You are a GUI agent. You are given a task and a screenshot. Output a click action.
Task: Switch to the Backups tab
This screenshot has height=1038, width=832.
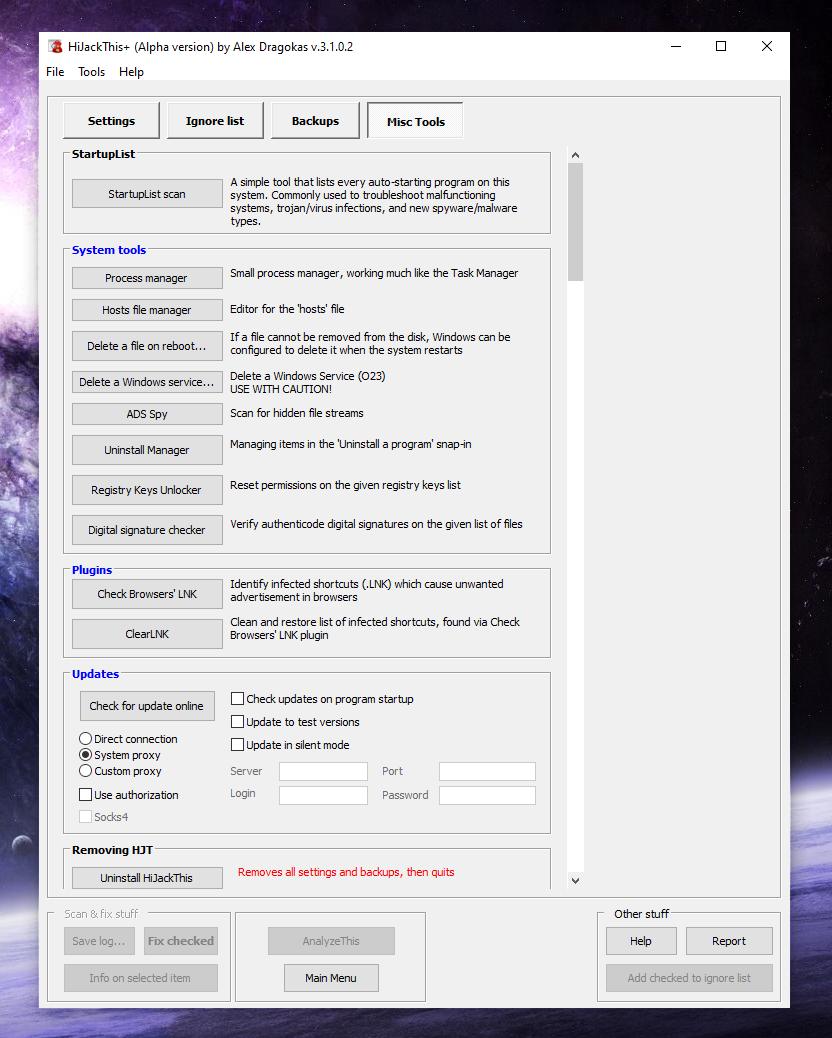tap(315, 120)
